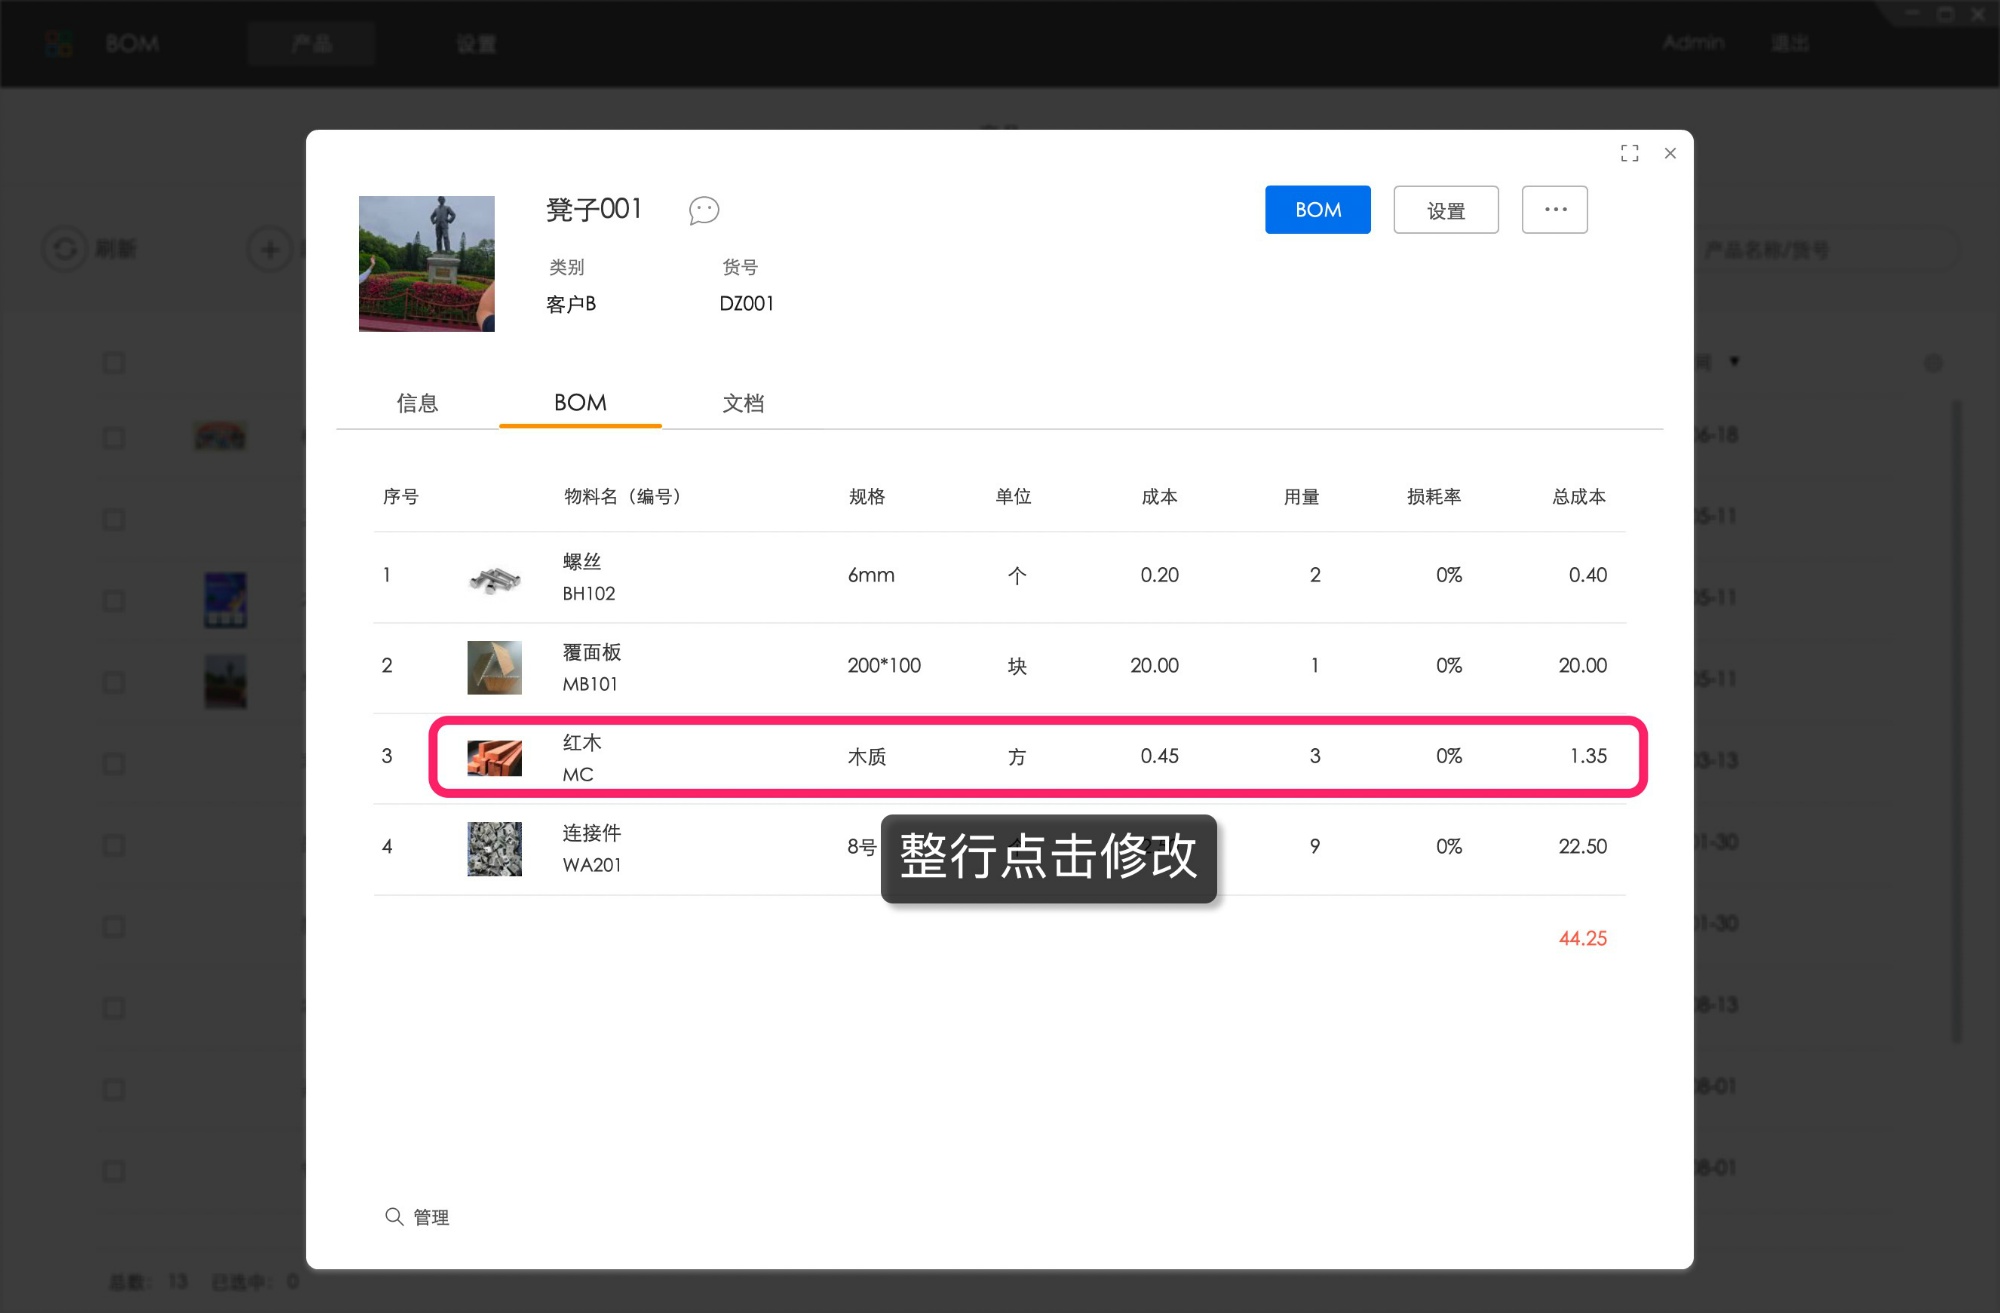This screenshot has width=2000, height=1313.
Task: Click the total cost 20.00 in 覆面板 row
Action: coord(1582,666)
